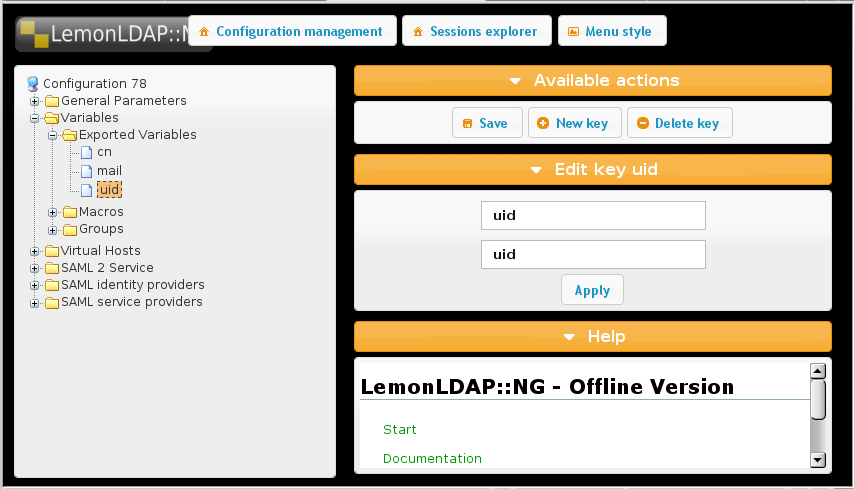The image size is (855, 489).
Task: Expand the General Parameters node
Action: [34, 101]
